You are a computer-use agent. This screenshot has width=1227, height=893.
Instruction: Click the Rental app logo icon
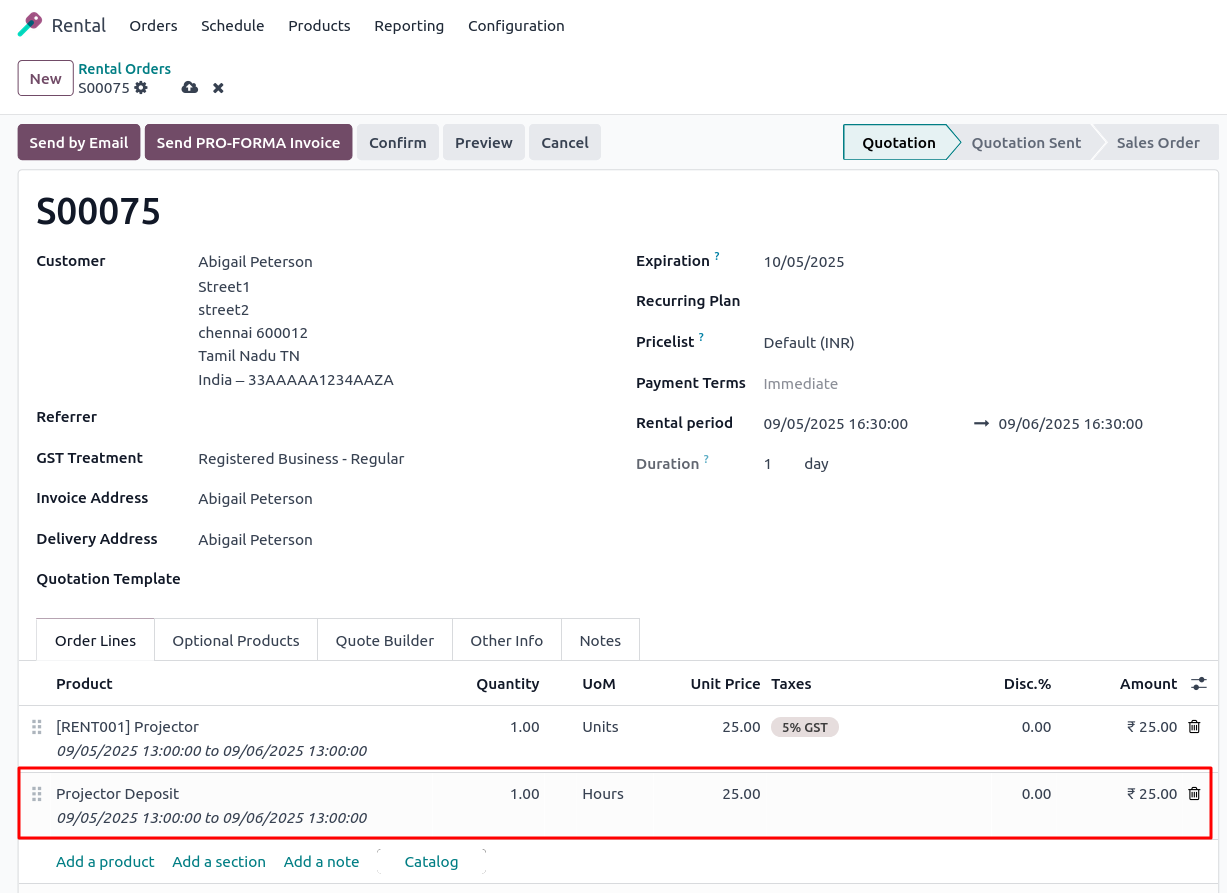pyautogui.click(x=30, y=25)
